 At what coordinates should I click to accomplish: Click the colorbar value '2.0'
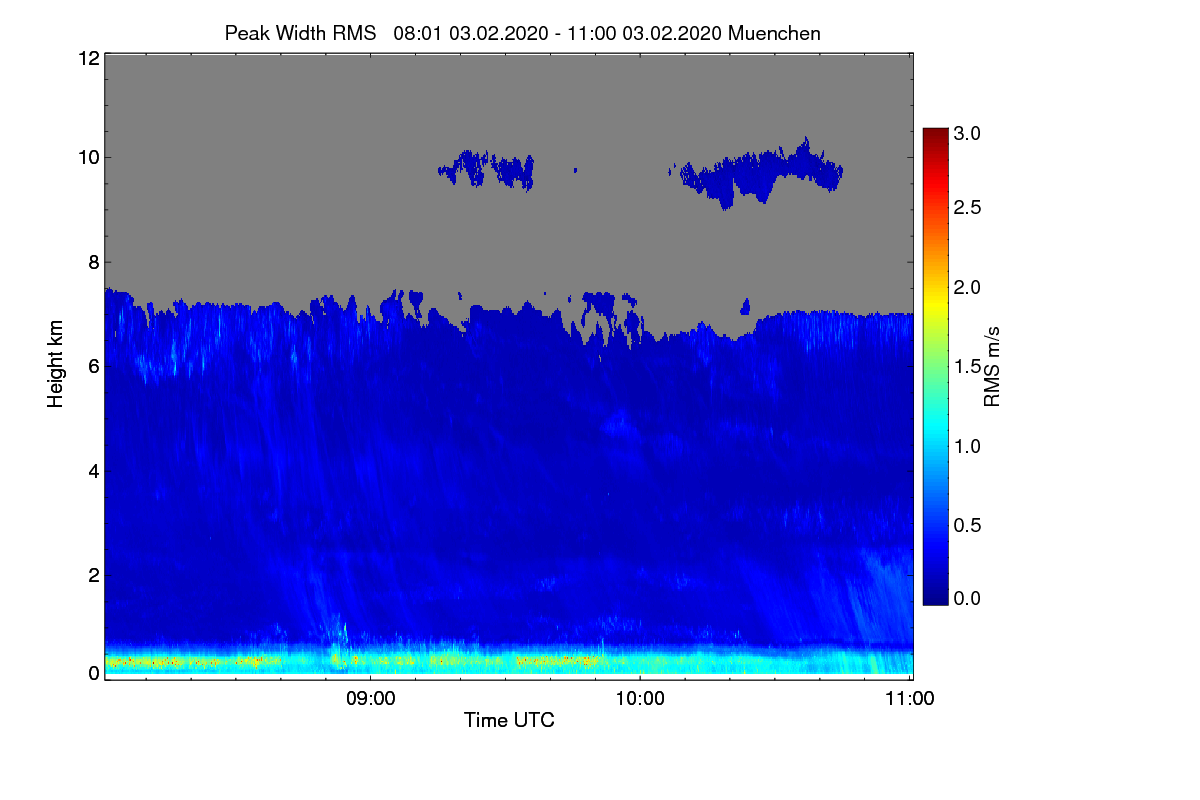[x=966, y=288]
